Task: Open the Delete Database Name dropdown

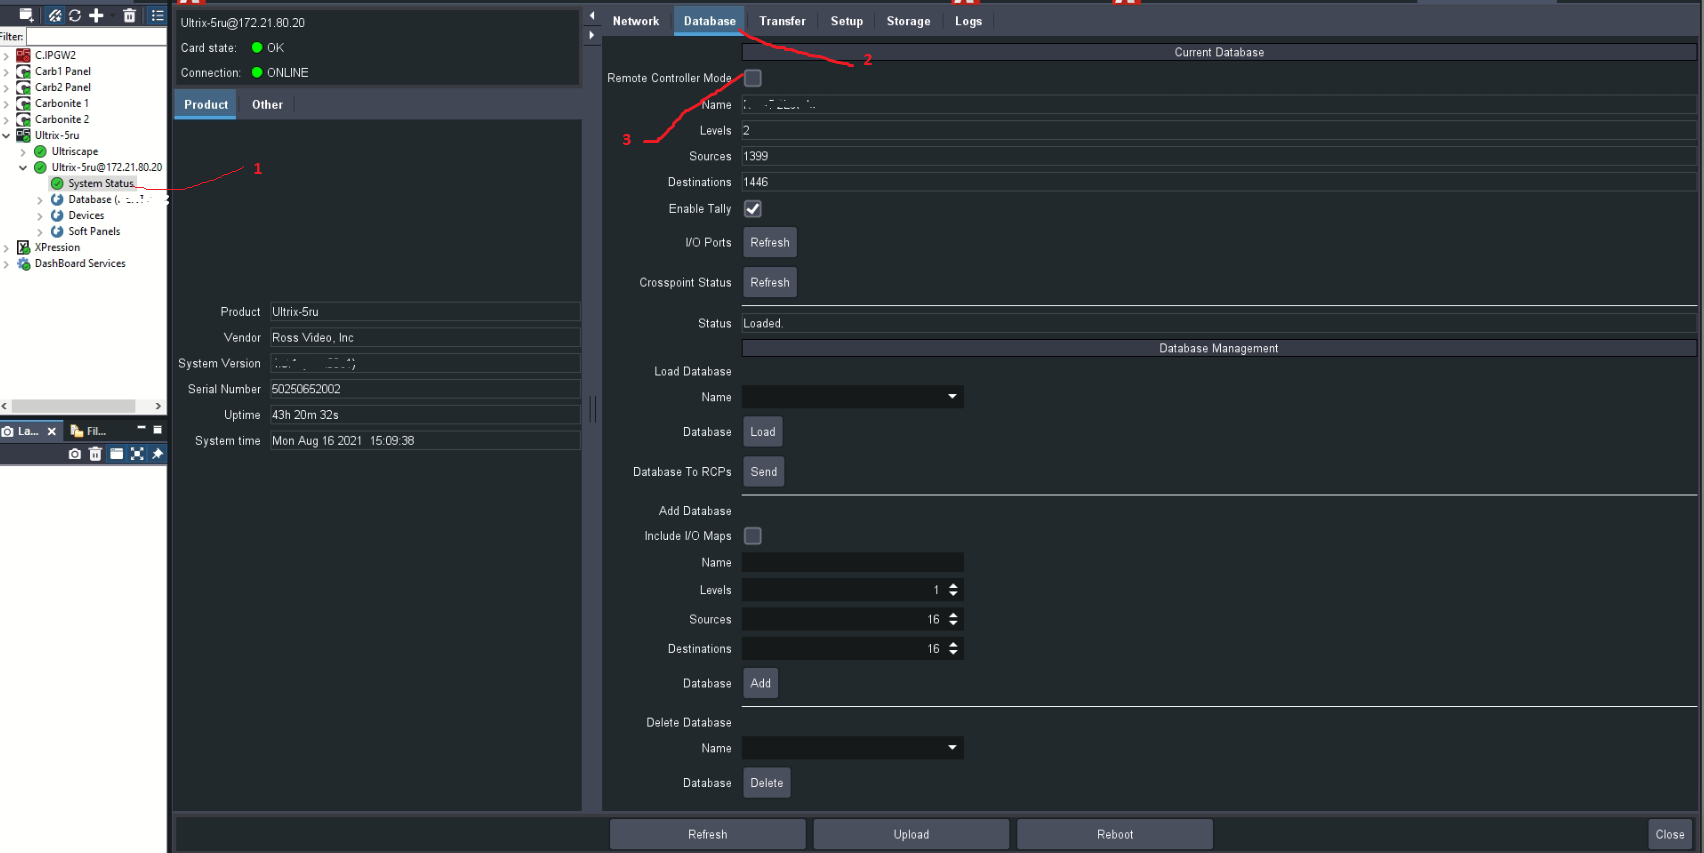Action: pyautogui.click(x=853, y=748)
